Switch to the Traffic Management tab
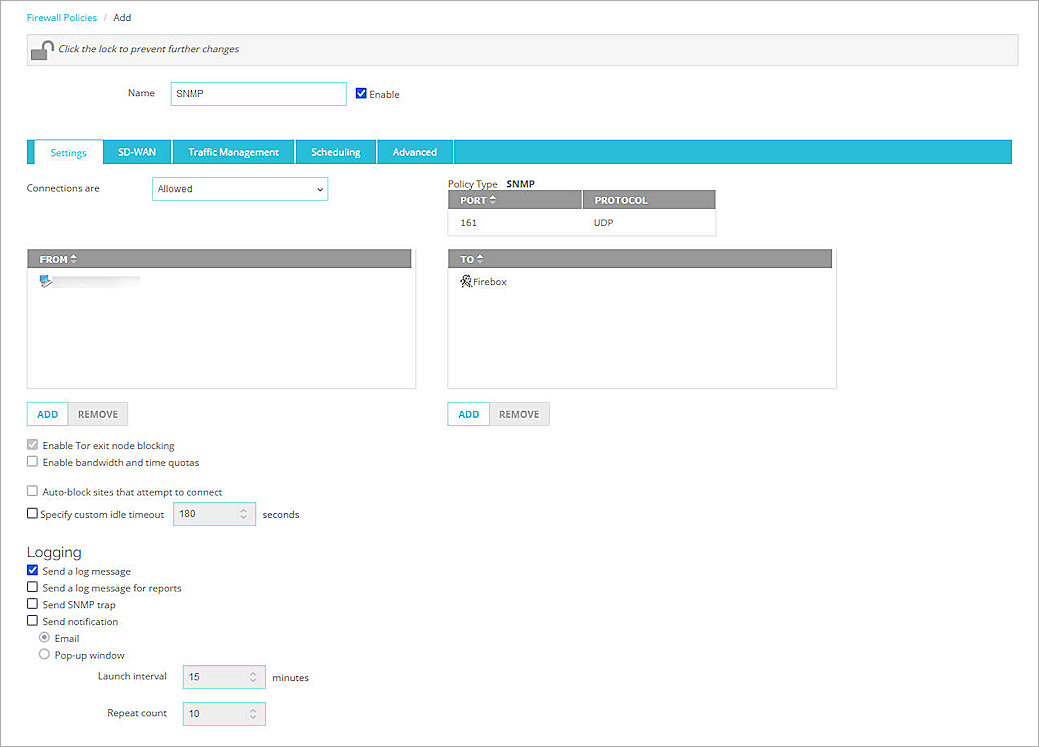 [232, 151]
